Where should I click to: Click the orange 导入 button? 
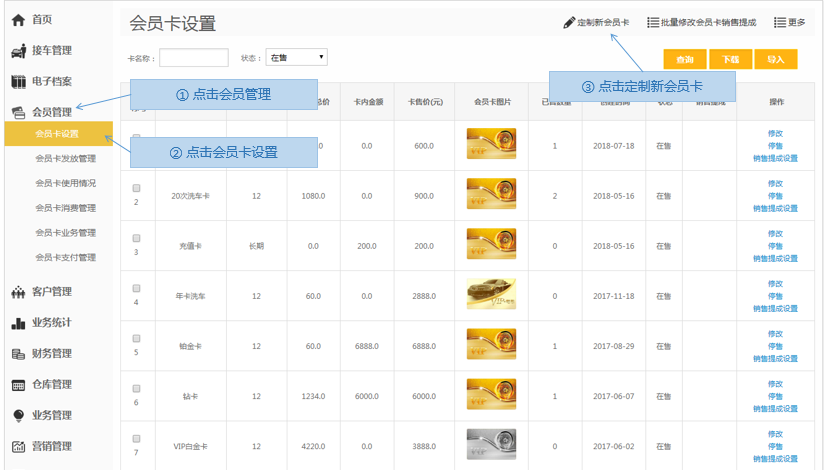click(x=775, y=60)
